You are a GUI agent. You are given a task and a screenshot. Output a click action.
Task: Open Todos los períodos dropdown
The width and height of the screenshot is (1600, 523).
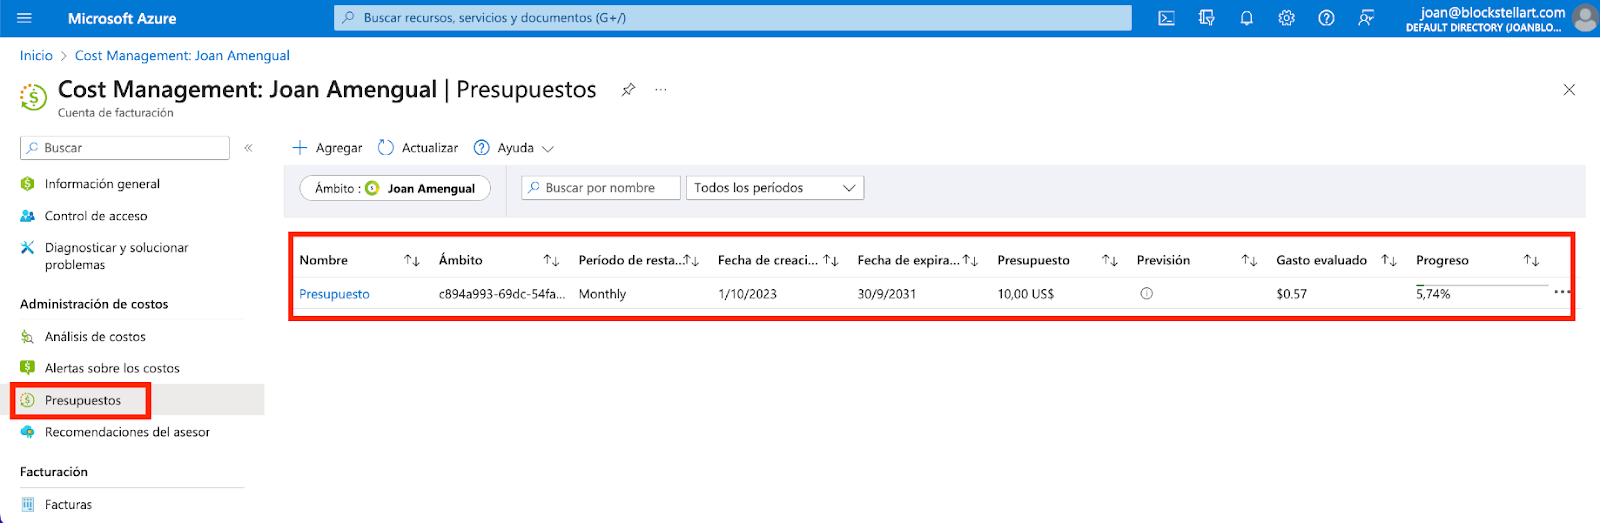pos(775,188)
